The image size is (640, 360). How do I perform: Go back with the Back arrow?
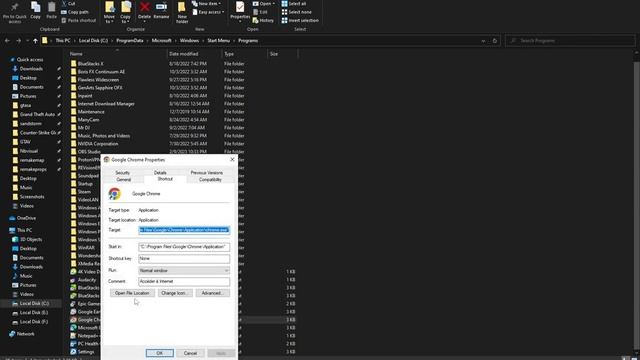(7, 41)
